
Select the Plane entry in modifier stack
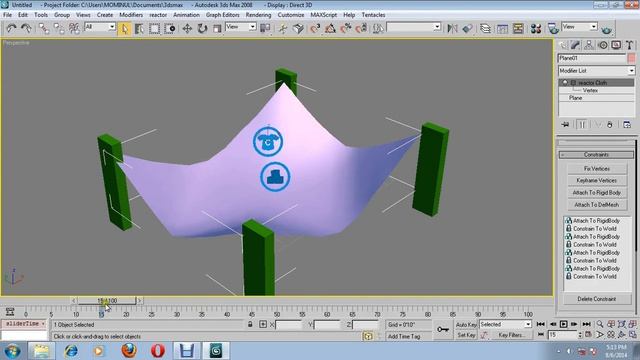point(576,98)
